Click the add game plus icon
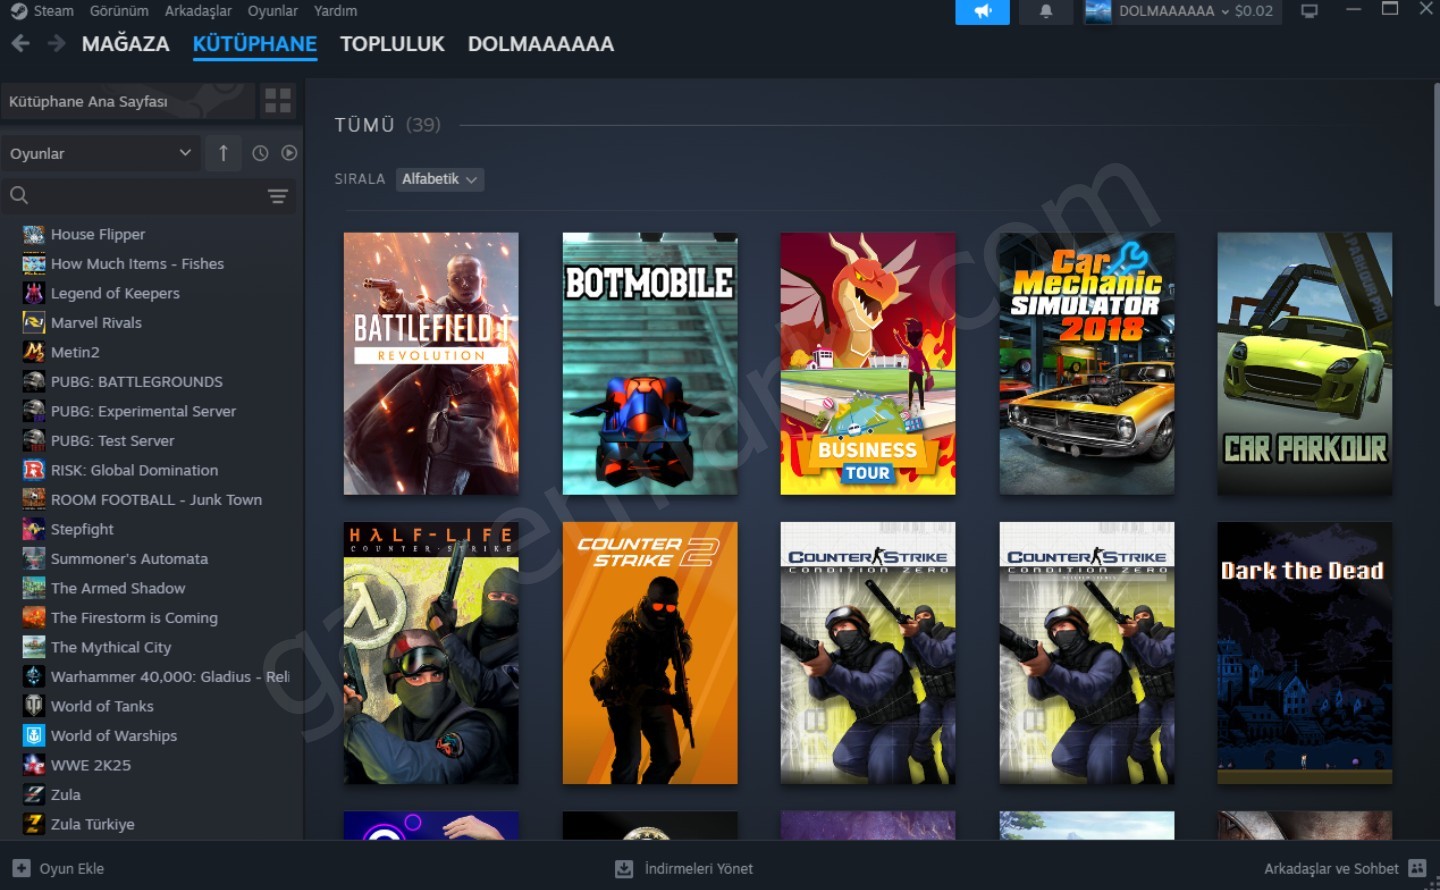Viewport: 1440px width, 890px height. (21, 868)
